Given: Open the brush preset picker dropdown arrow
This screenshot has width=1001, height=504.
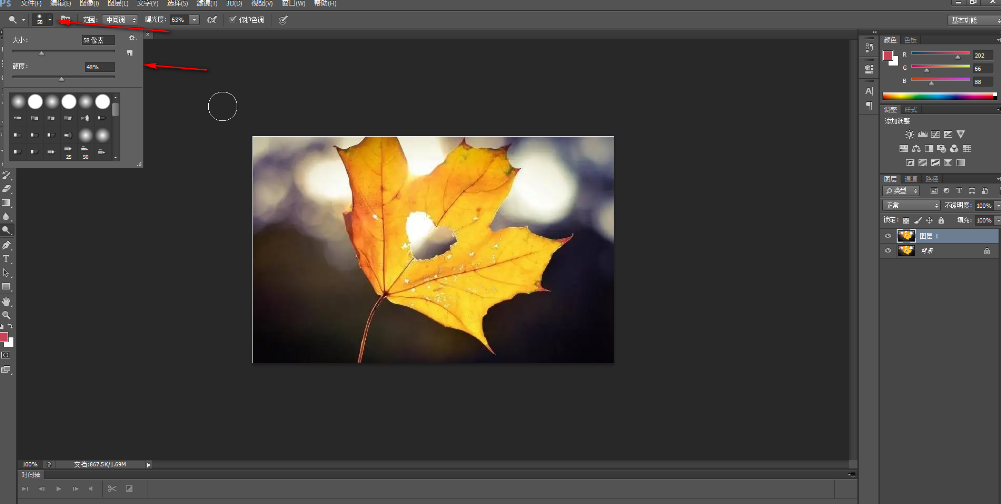Looking at the screenshot, I should point(50,19).
